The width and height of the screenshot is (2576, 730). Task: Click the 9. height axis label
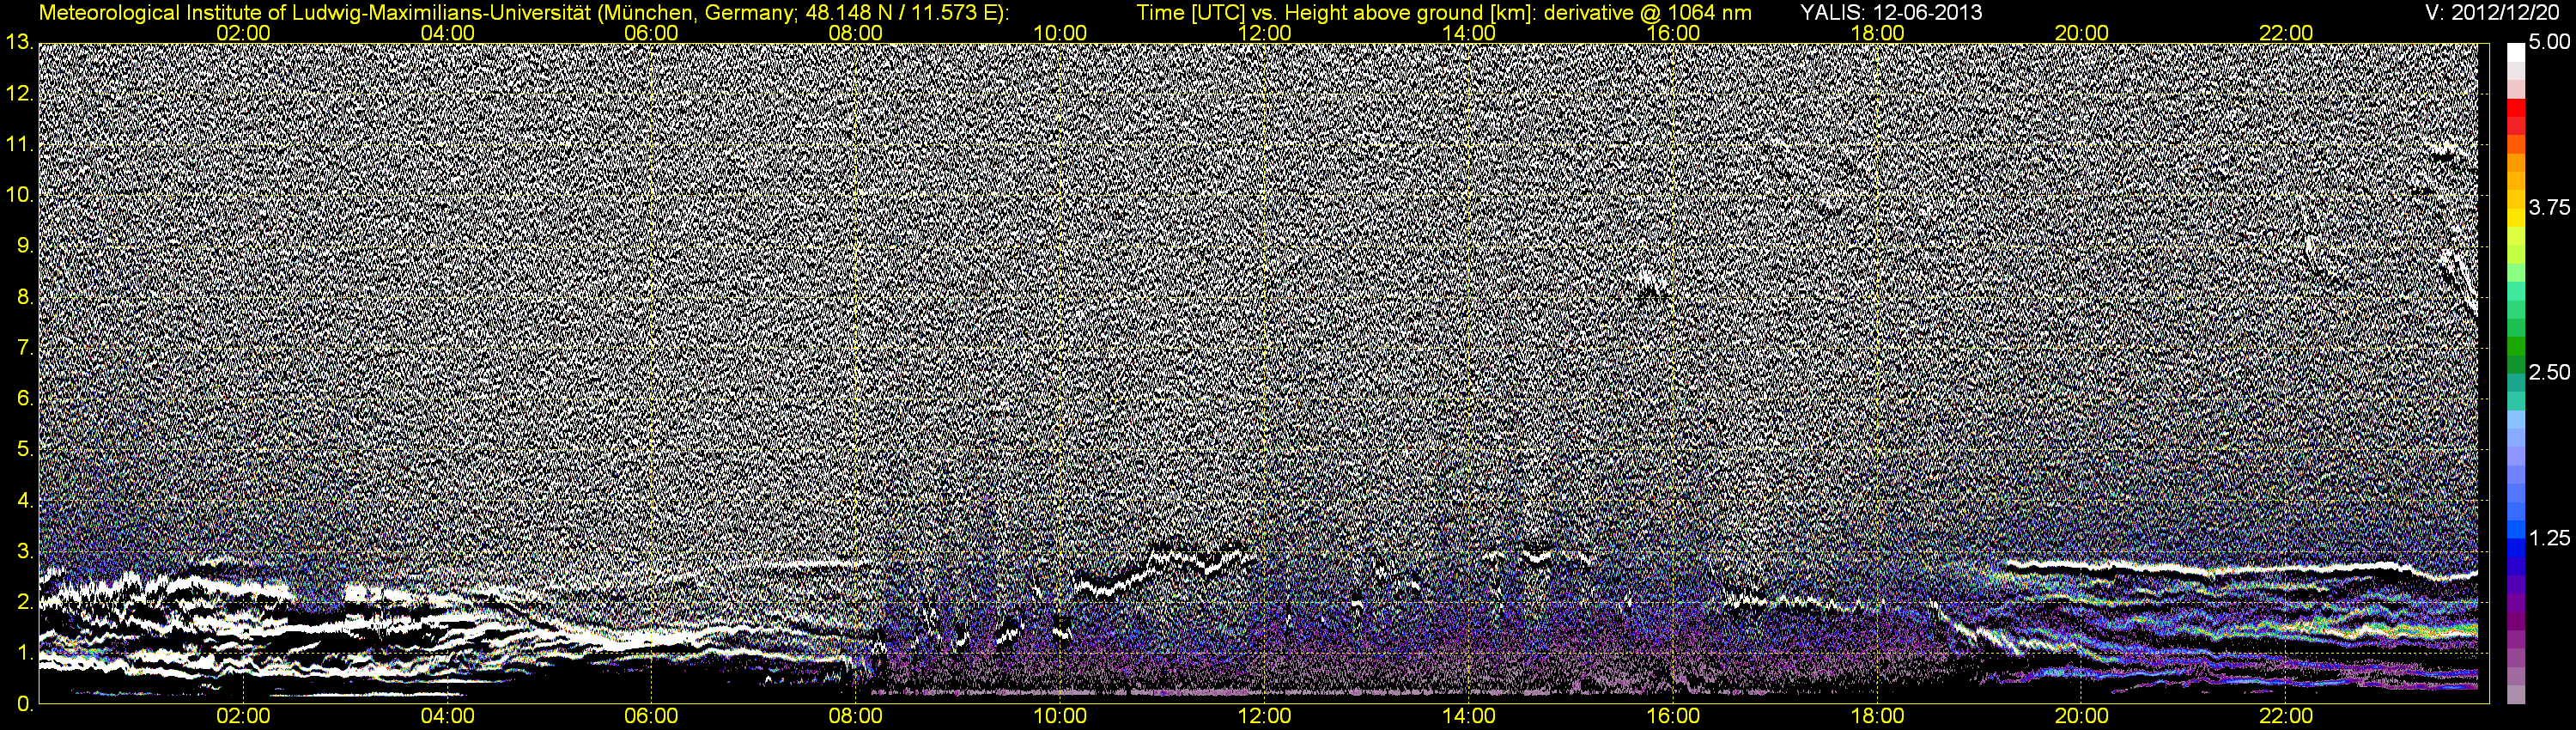tap(26, 246)
